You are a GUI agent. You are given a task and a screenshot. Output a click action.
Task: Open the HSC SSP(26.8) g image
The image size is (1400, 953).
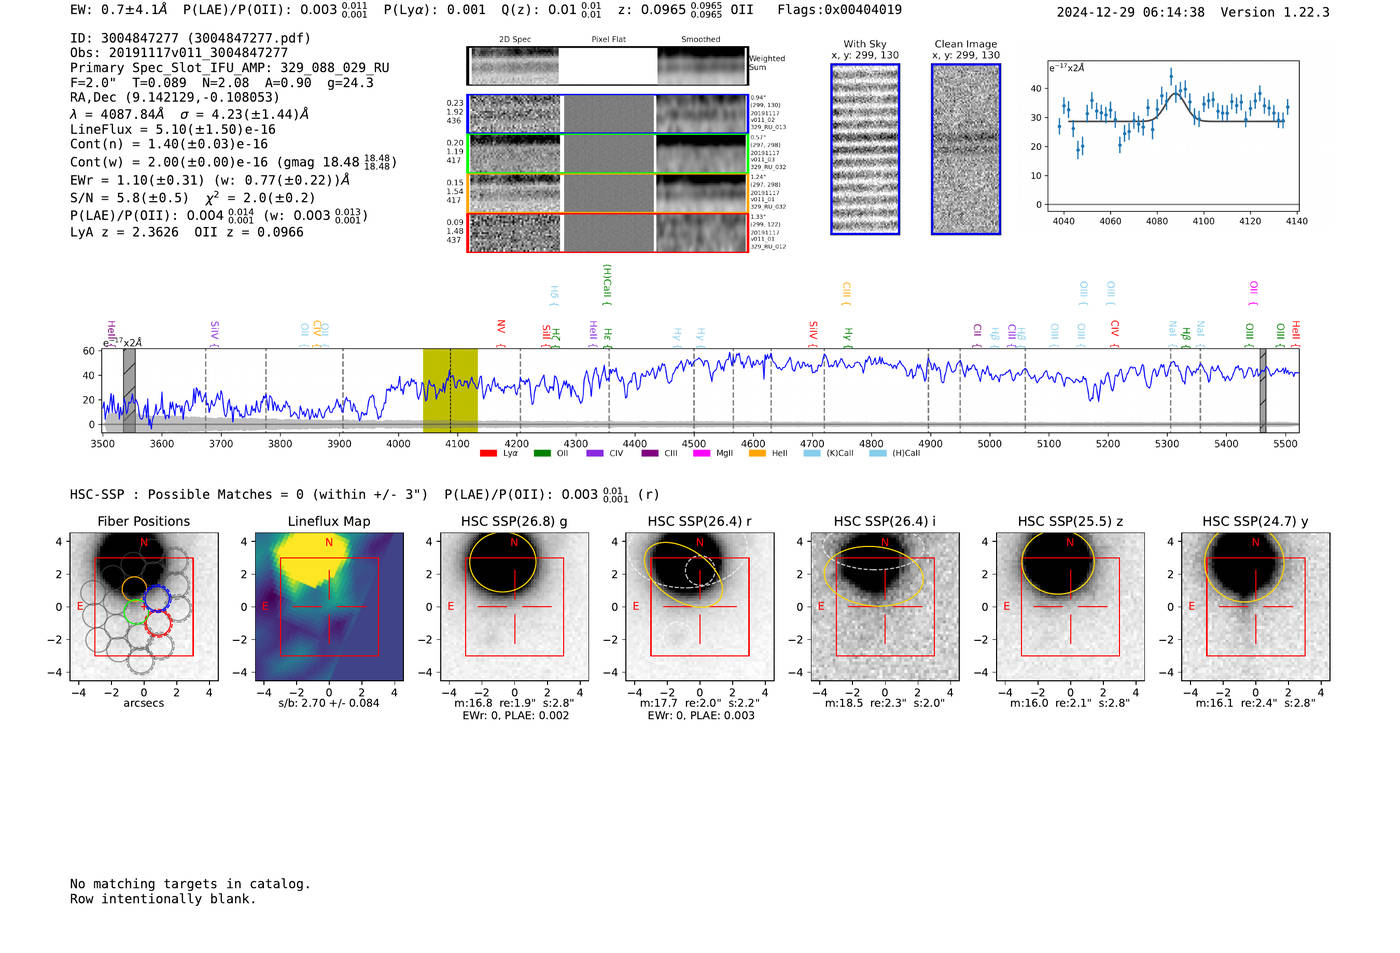[515, 607]
